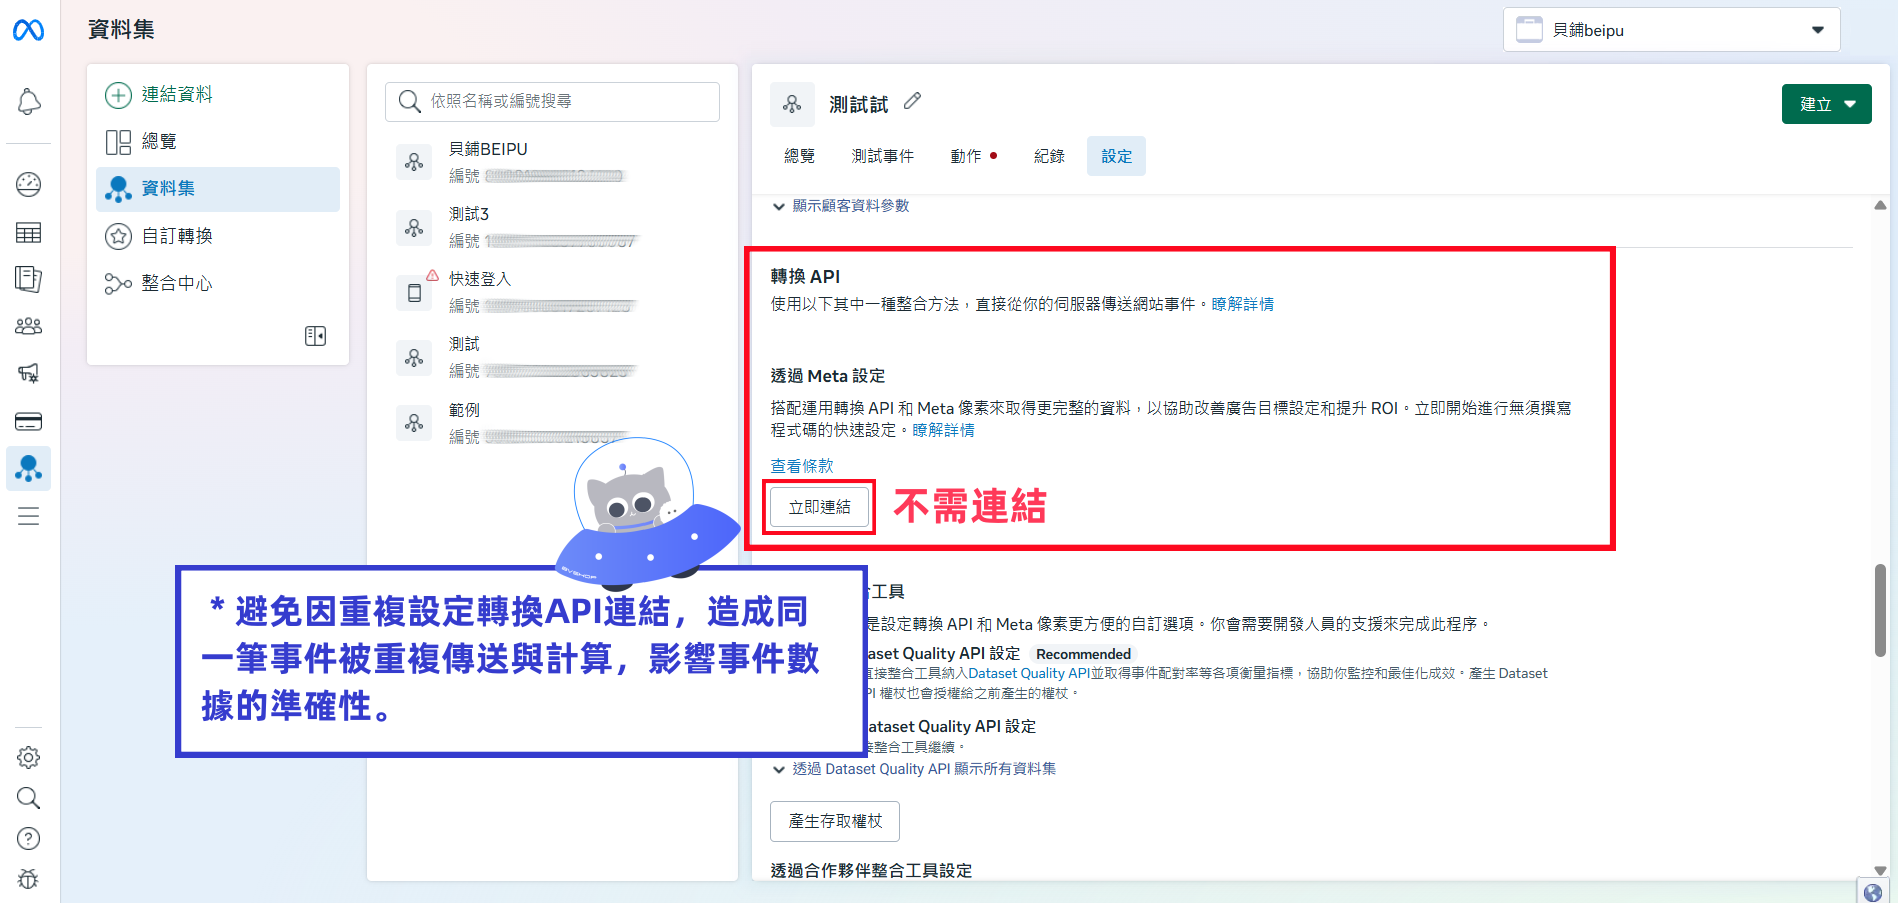Open the search magnifier icon in sidebar
Image resolution: width=1898 pixels, height=903 pixels.
coord(29,798)
